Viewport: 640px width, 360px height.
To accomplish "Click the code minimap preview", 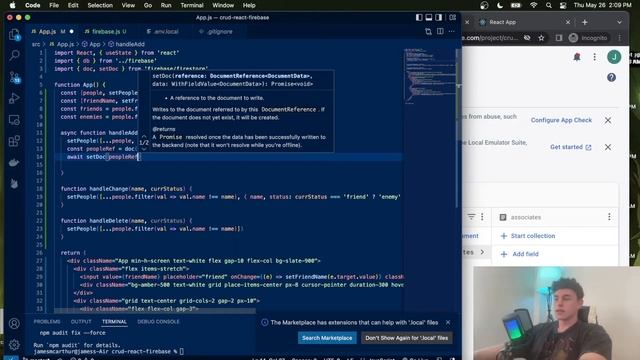I will point(429,76).
